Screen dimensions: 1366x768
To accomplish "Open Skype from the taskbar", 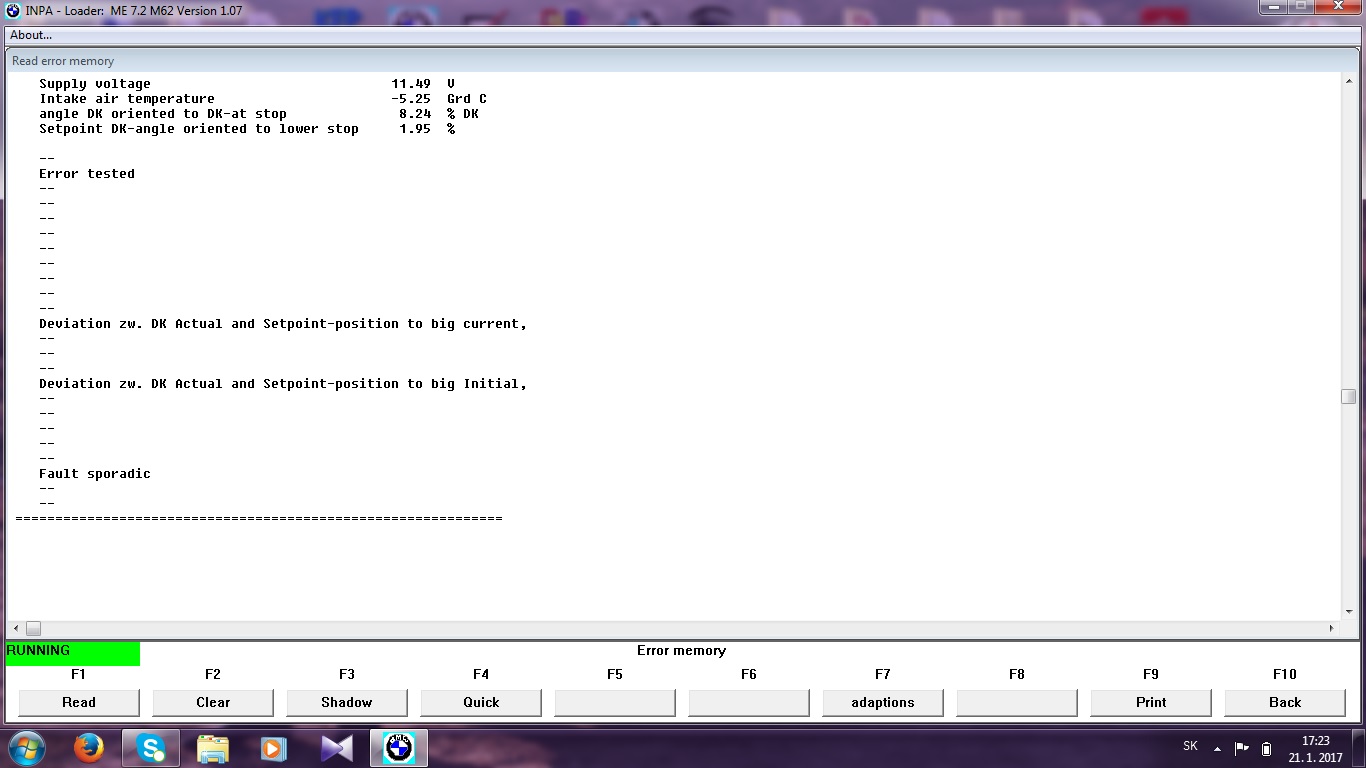I will pos(151,748).
